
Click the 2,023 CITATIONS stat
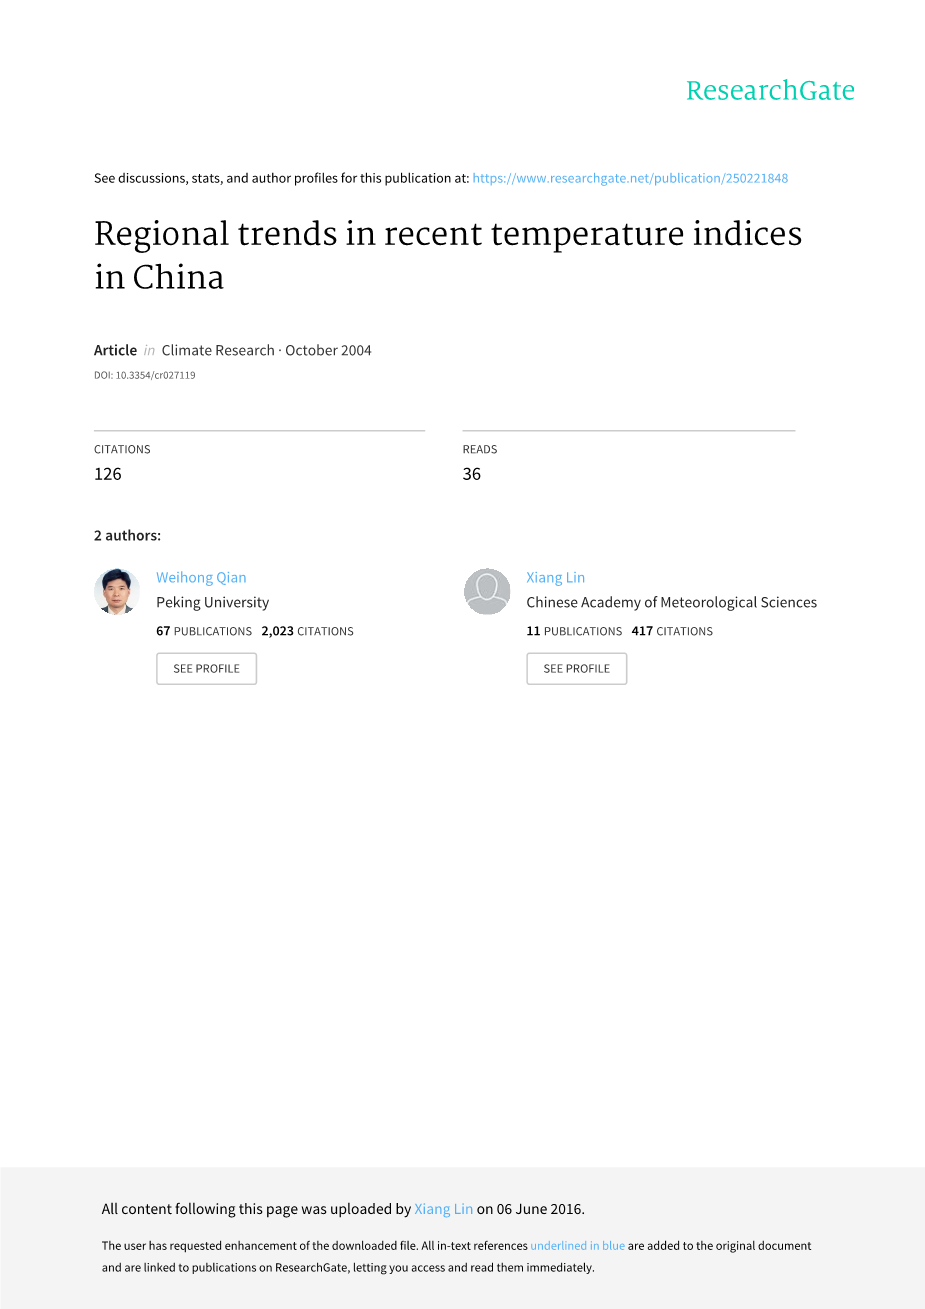pos(307,631)
